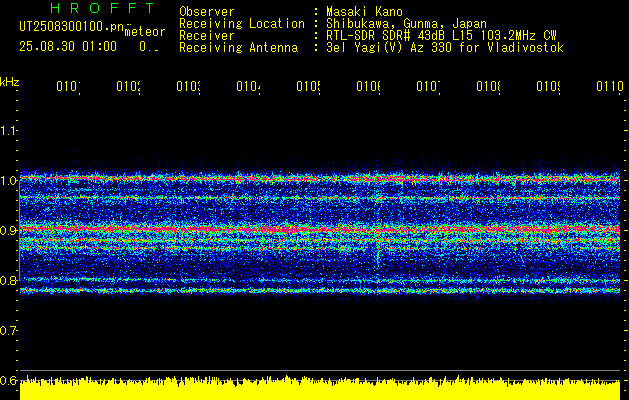Select the file name UT2508300100.pn
The image size is (629, 400).
tap(72, 27)
